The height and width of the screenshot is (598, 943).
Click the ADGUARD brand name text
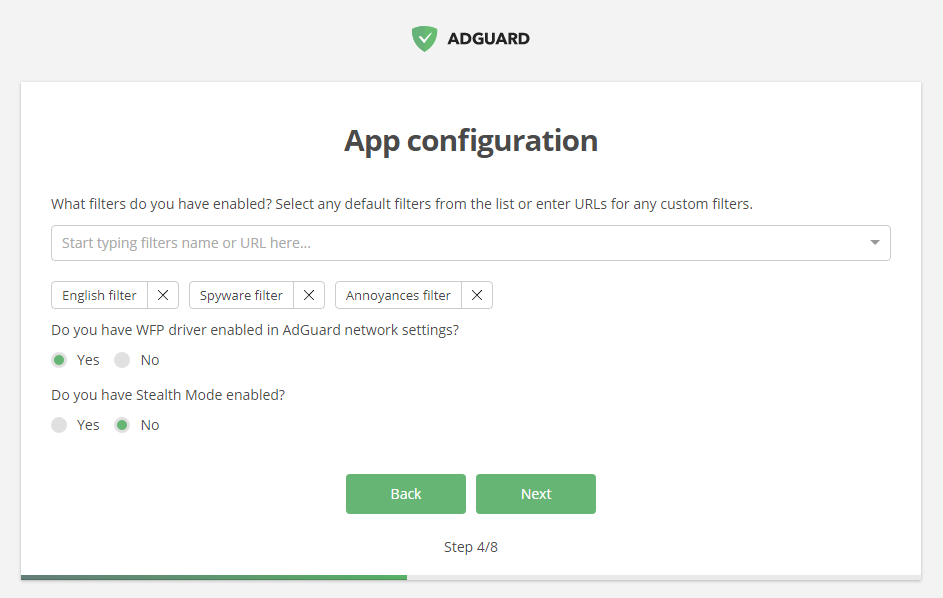[489, 39]
